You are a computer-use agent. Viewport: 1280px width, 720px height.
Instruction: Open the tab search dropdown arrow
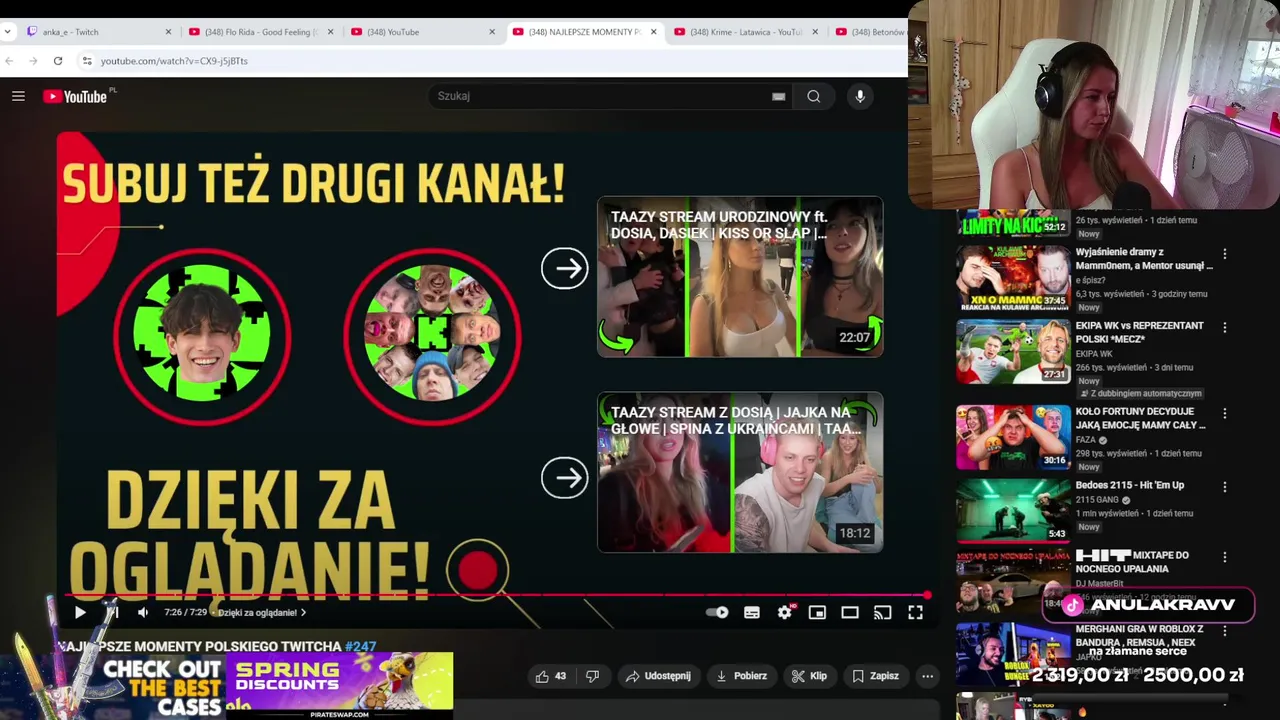tap(8, 32)
